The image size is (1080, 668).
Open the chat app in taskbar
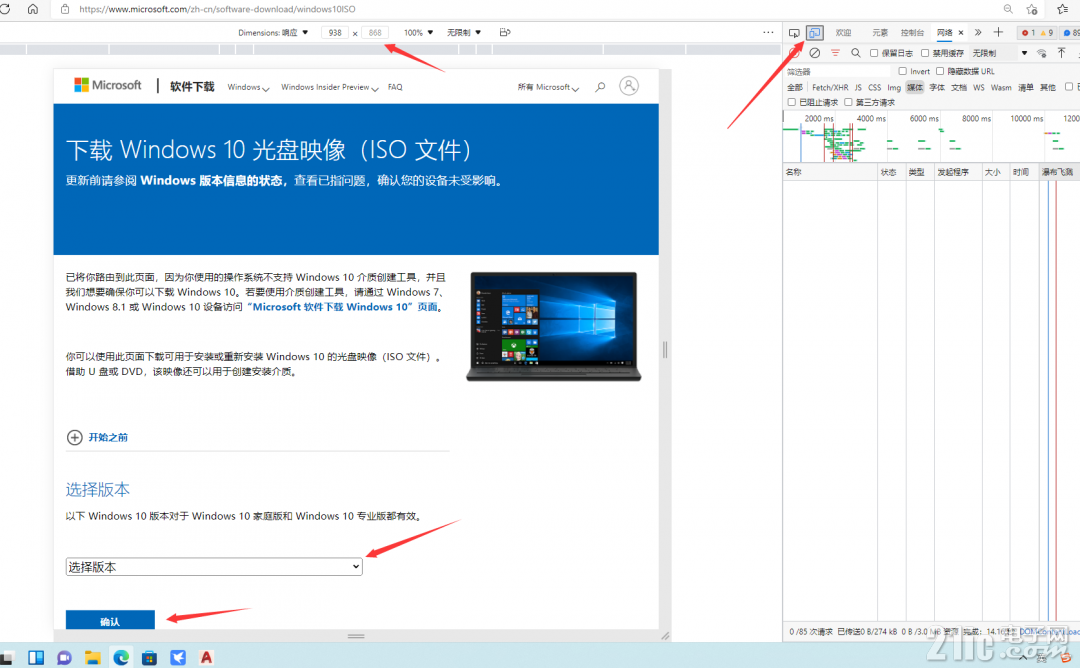[64, 657]
